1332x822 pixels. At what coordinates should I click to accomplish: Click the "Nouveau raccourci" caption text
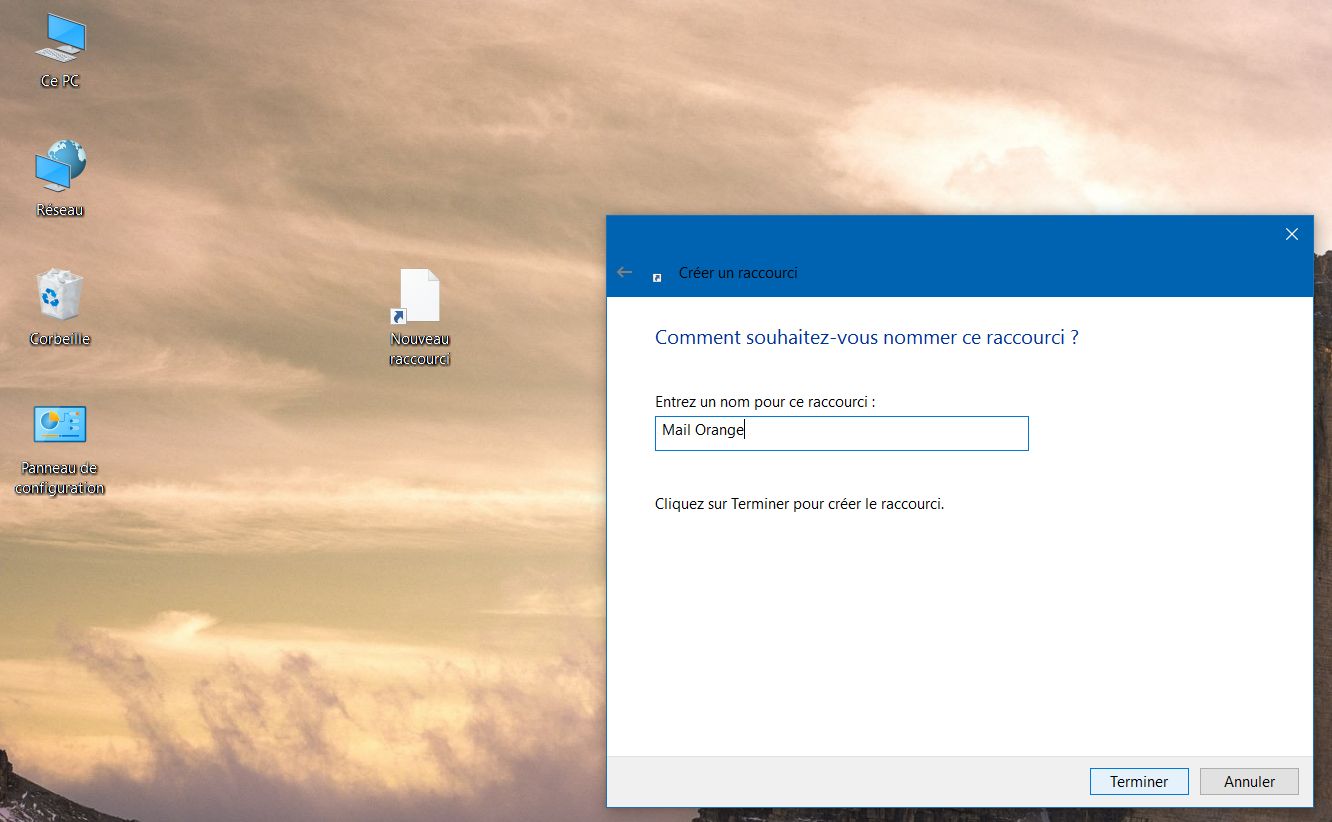pos(420,349)
